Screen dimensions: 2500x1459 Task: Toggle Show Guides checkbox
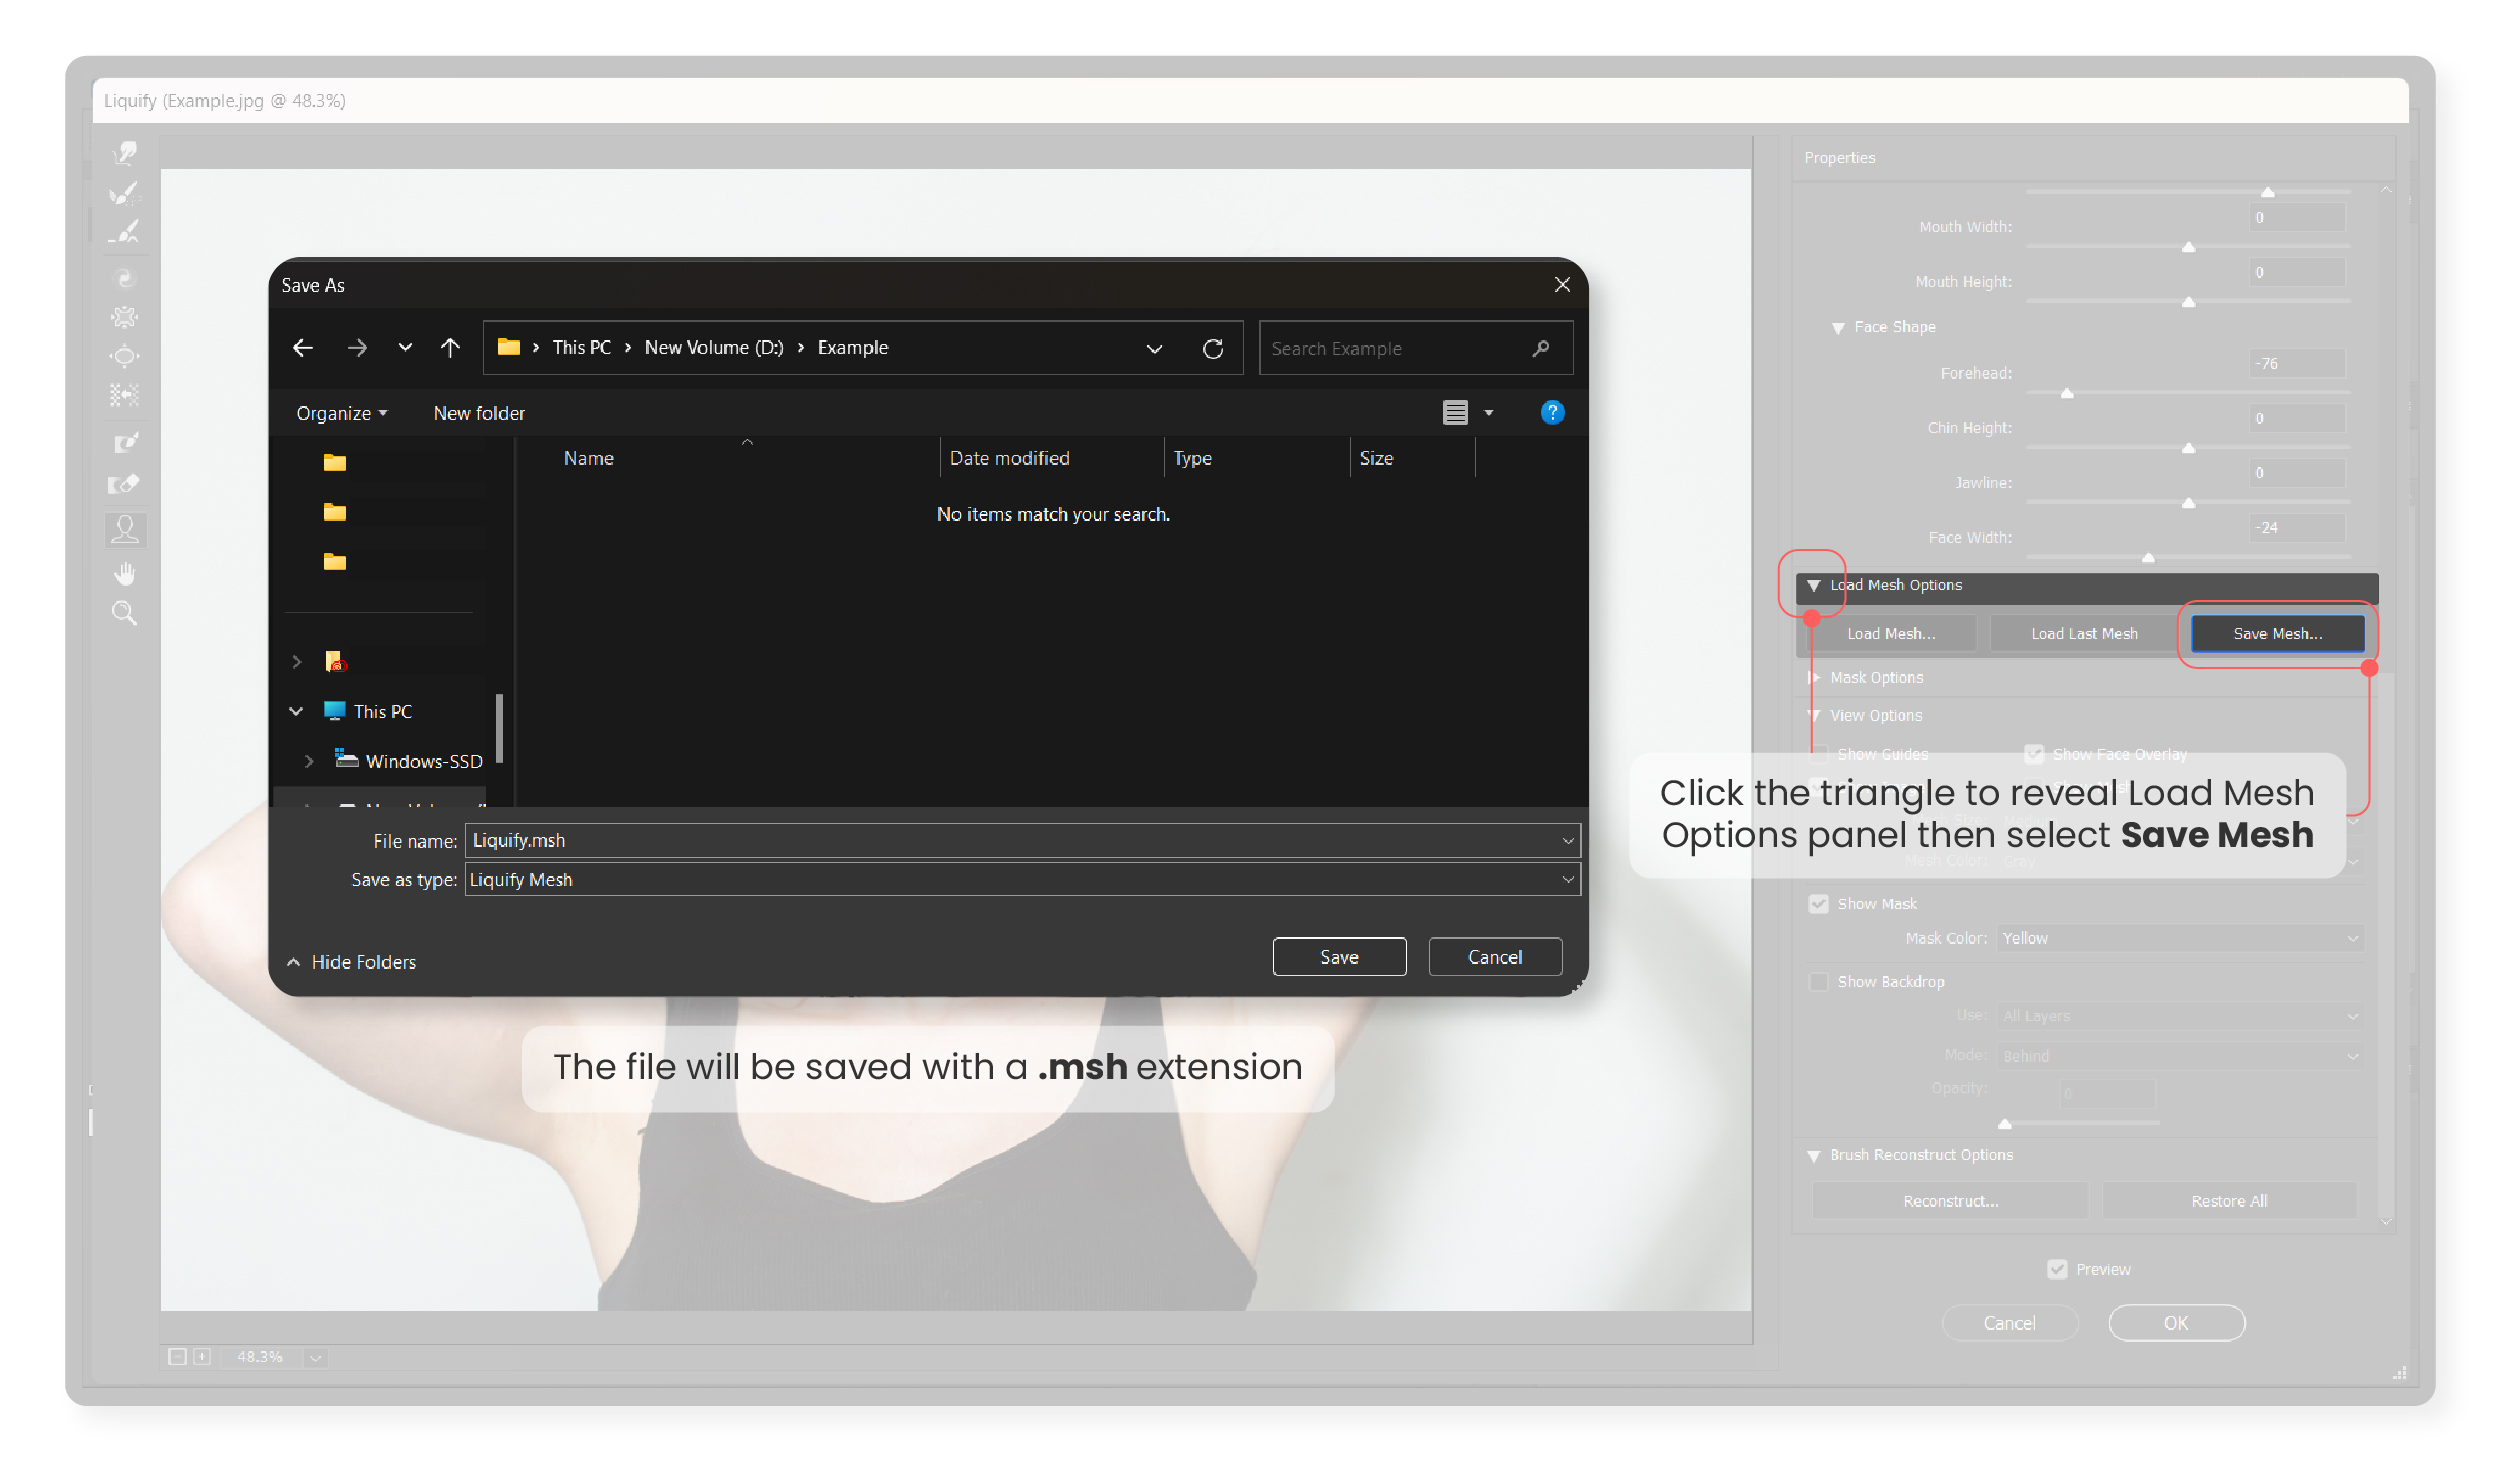(1820, 754)
